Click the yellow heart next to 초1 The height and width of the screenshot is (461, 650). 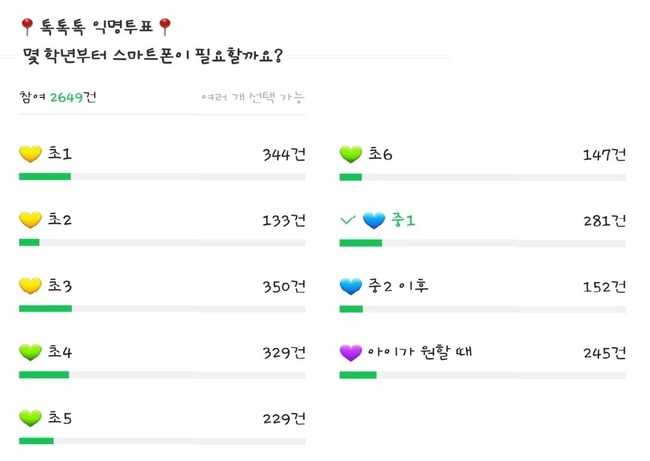tap(30, 154)
